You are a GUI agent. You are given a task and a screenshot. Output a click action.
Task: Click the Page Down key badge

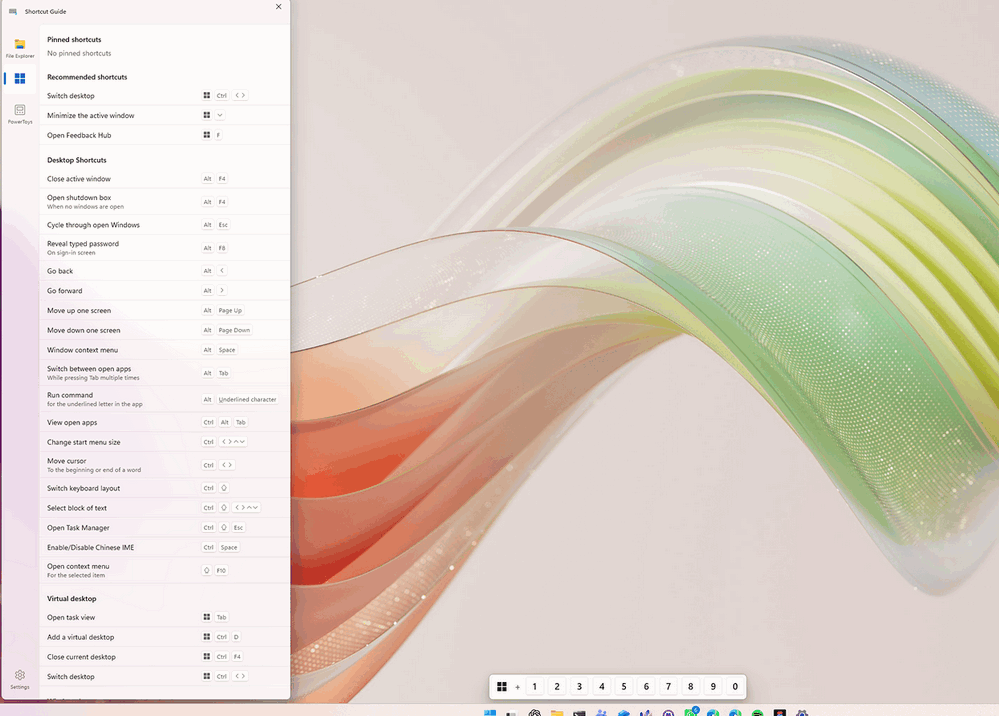click(x=234, y=330)
